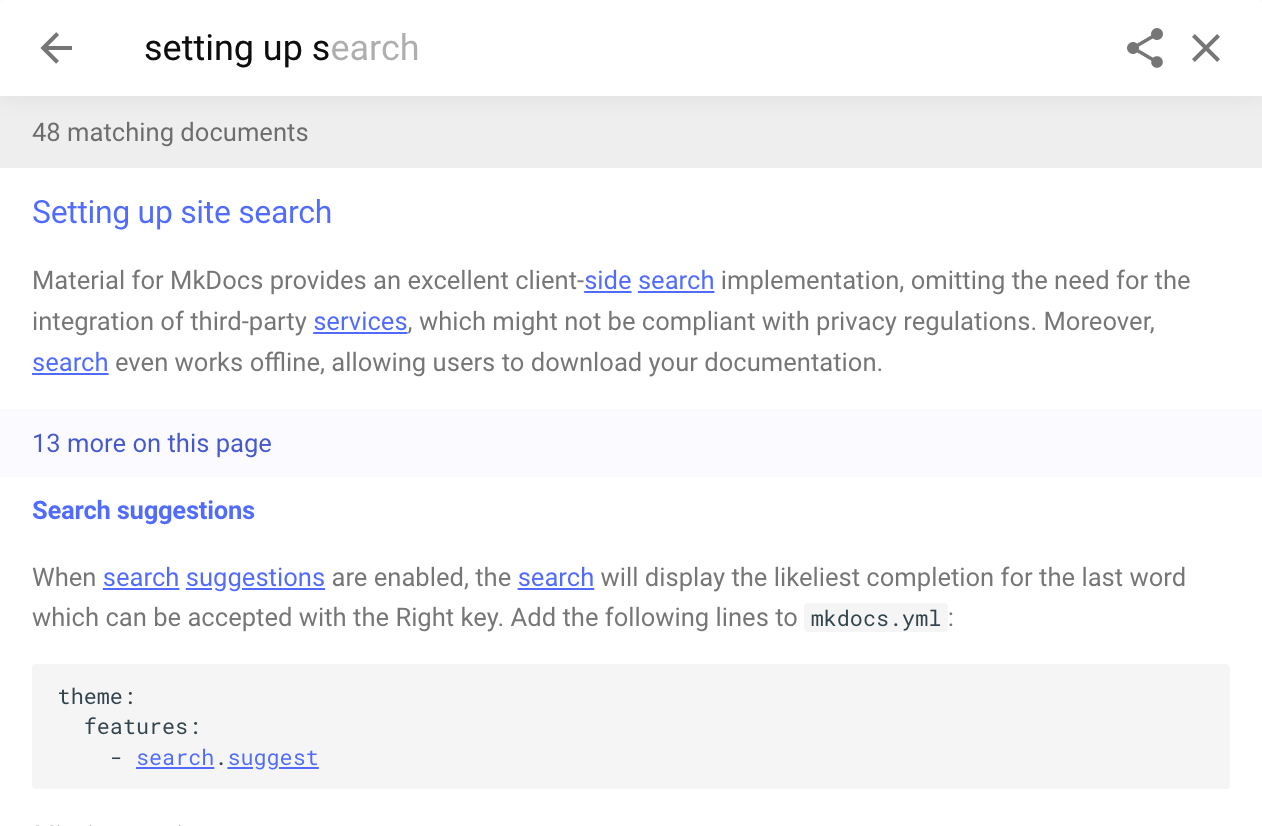The width and height of the screenshot is (1262, 826).
Task: Click the 'suggestions' hyperlink
Action: click(x=255, y=578)
